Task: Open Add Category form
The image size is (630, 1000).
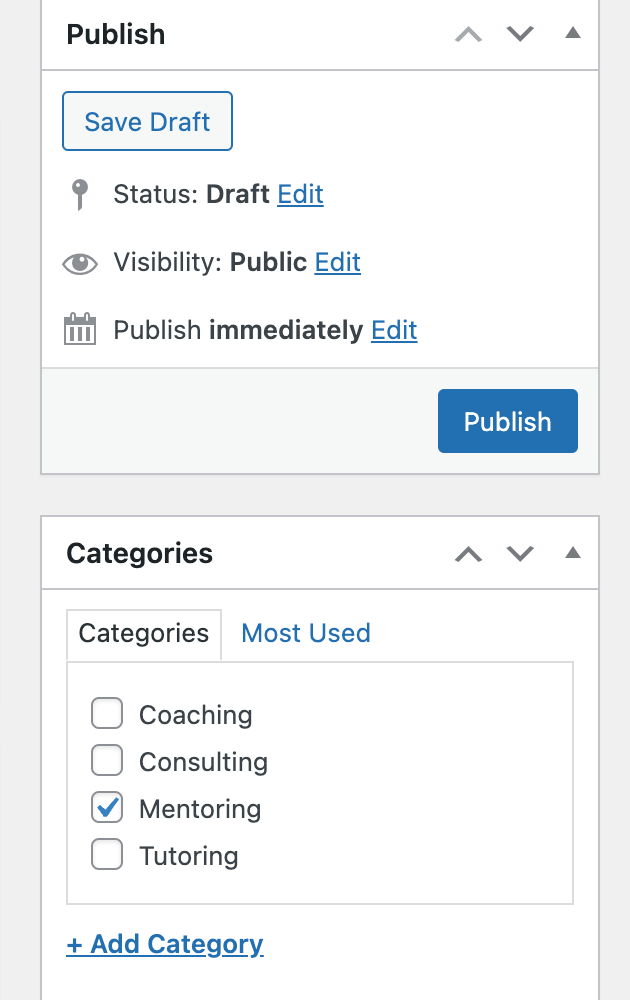Action: tap(165, 944)
